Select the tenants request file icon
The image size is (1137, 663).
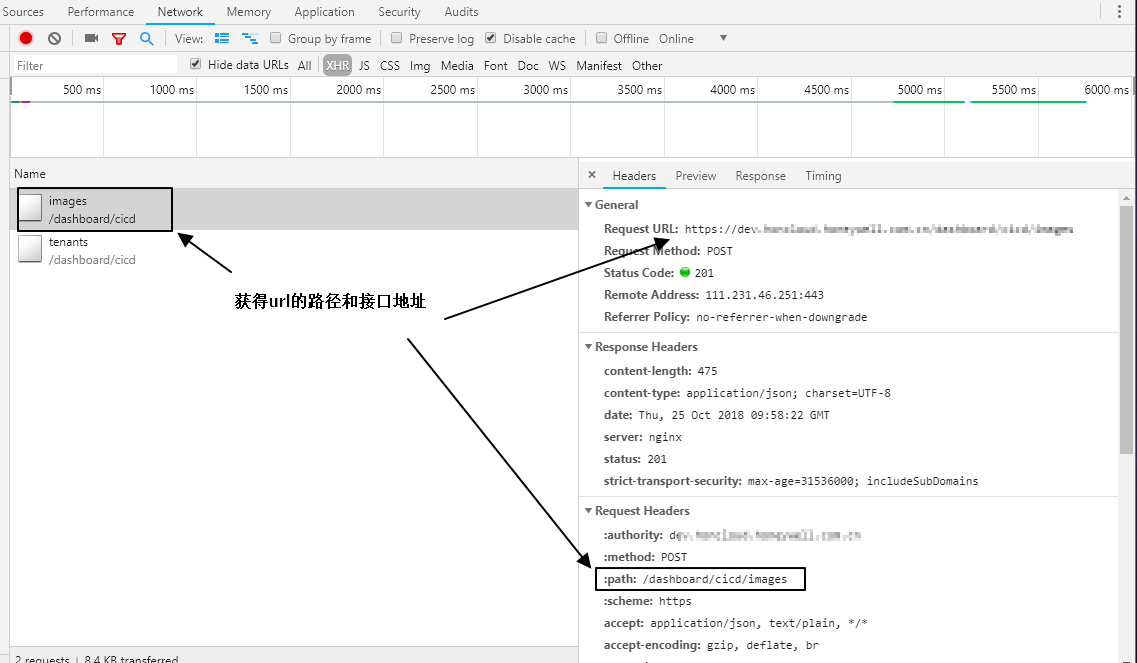point(30,249)
